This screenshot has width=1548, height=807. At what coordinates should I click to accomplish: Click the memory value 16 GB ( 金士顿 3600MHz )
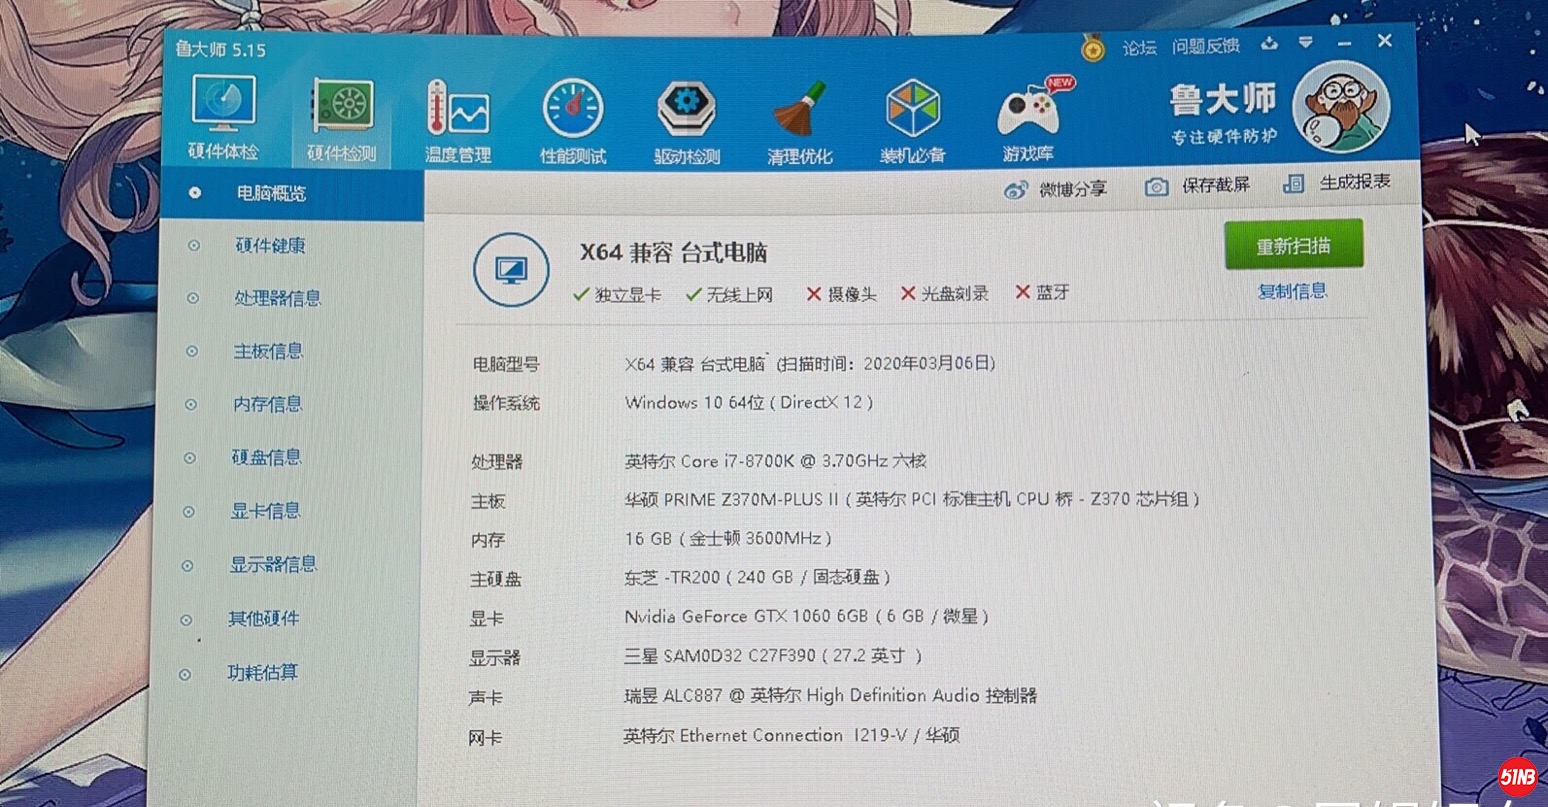pos(728,539)
